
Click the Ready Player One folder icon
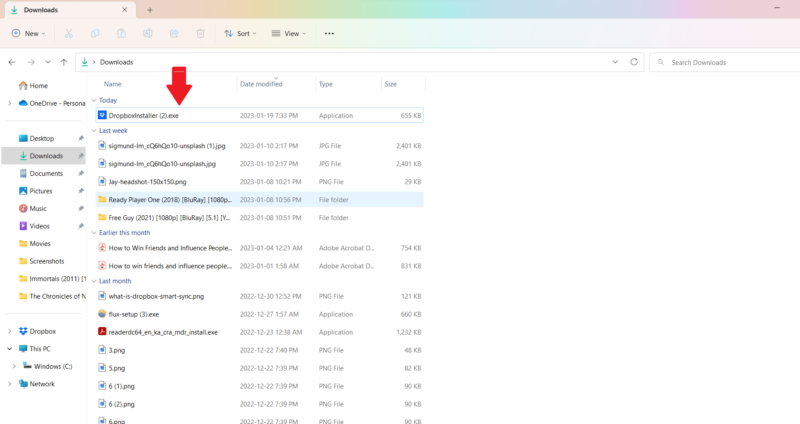coord(102,199)
